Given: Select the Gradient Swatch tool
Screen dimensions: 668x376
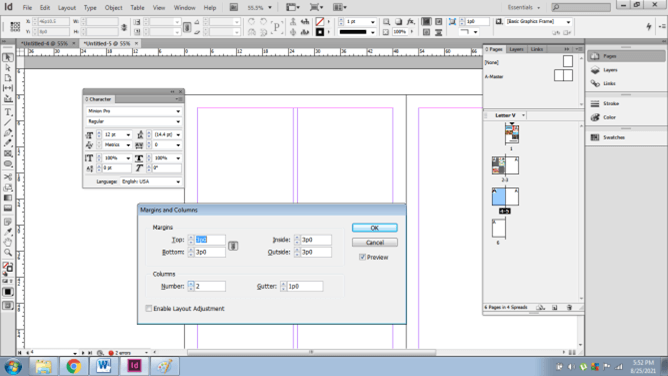Looking at the screenshot, I should [x=8, y=198].
